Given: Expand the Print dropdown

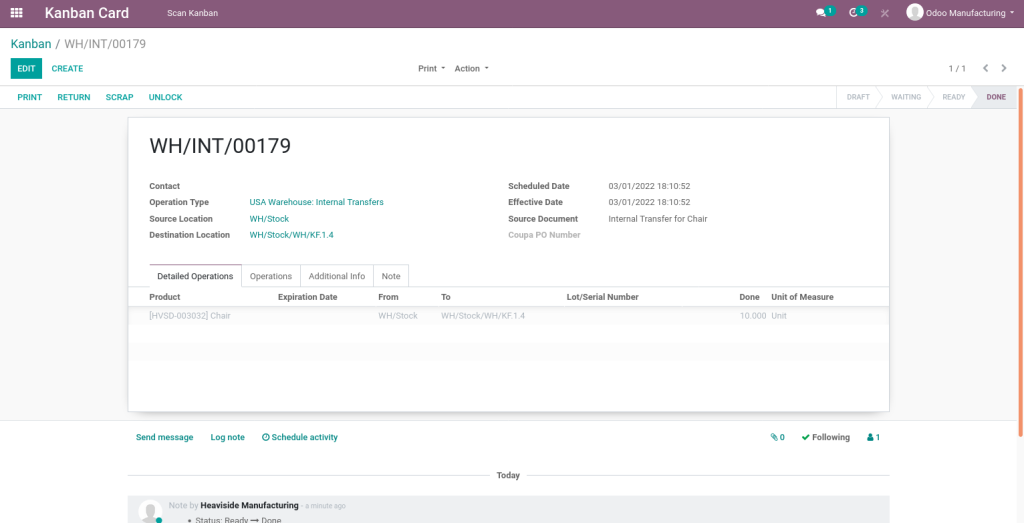Looking at the screenshot, I should click(x=431, y=69).
